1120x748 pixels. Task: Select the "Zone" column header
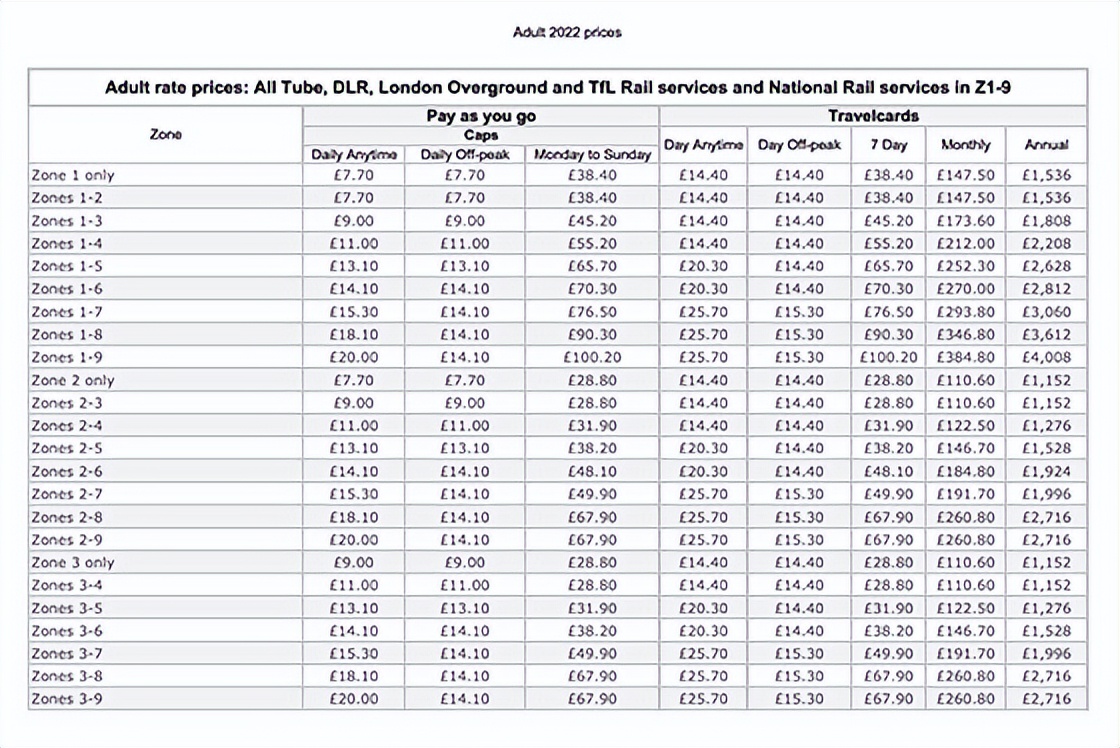pos(165,134)
